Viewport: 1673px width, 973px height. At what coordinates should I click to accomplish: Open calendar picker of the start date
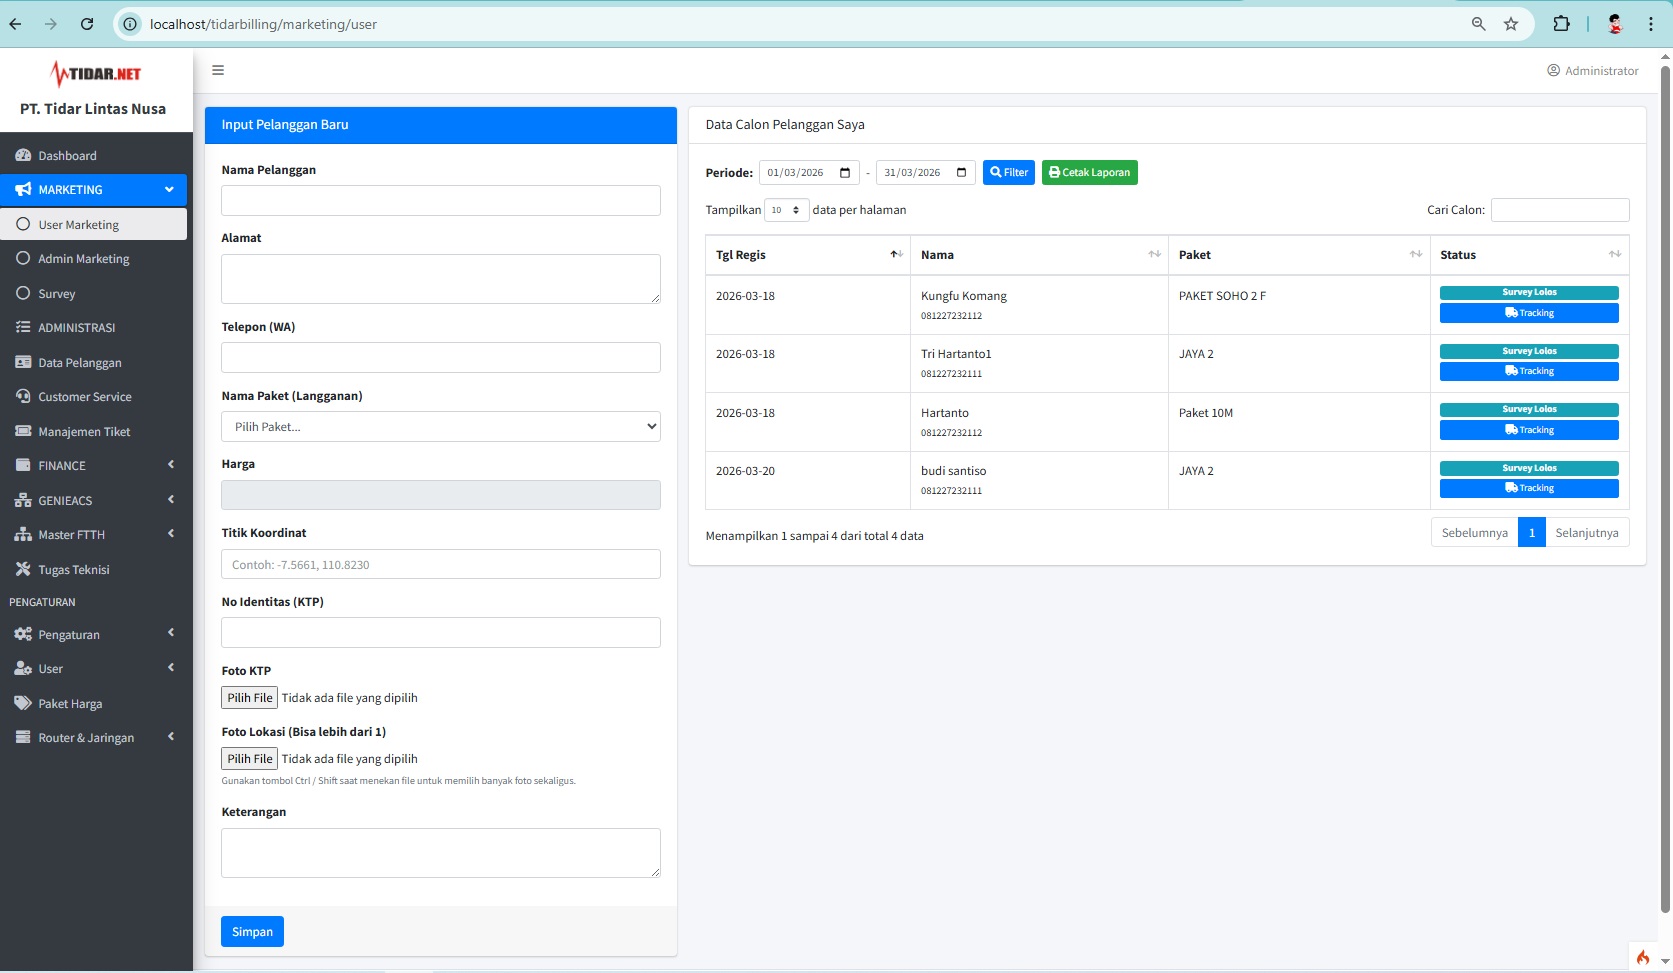pos(845,172)
